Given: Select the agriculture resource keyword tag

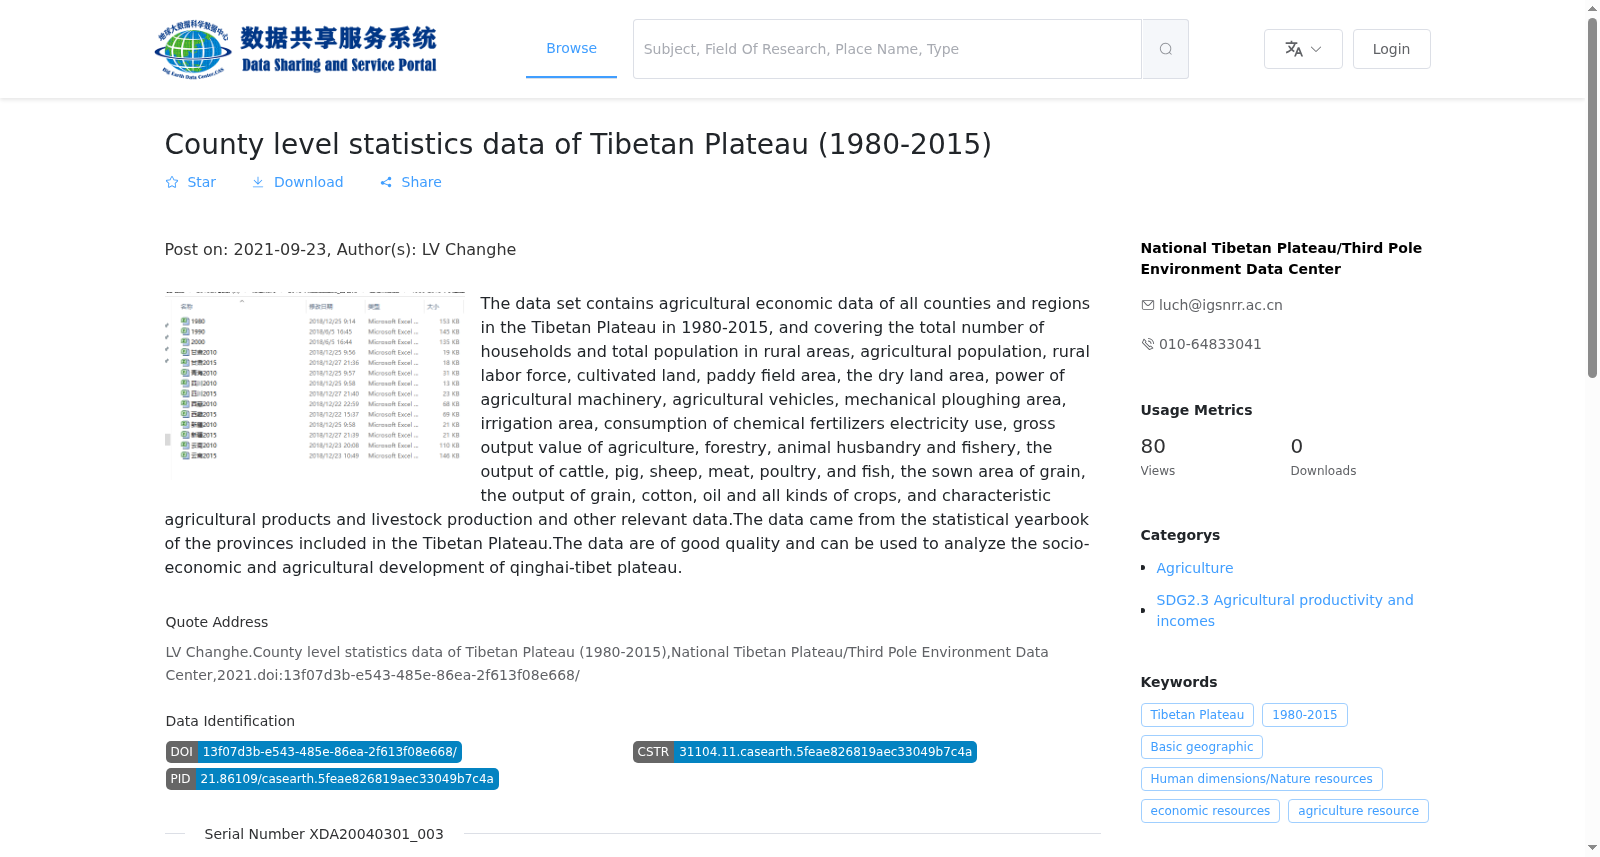Looking at the screenshot, I should (x=1358, y=811).
